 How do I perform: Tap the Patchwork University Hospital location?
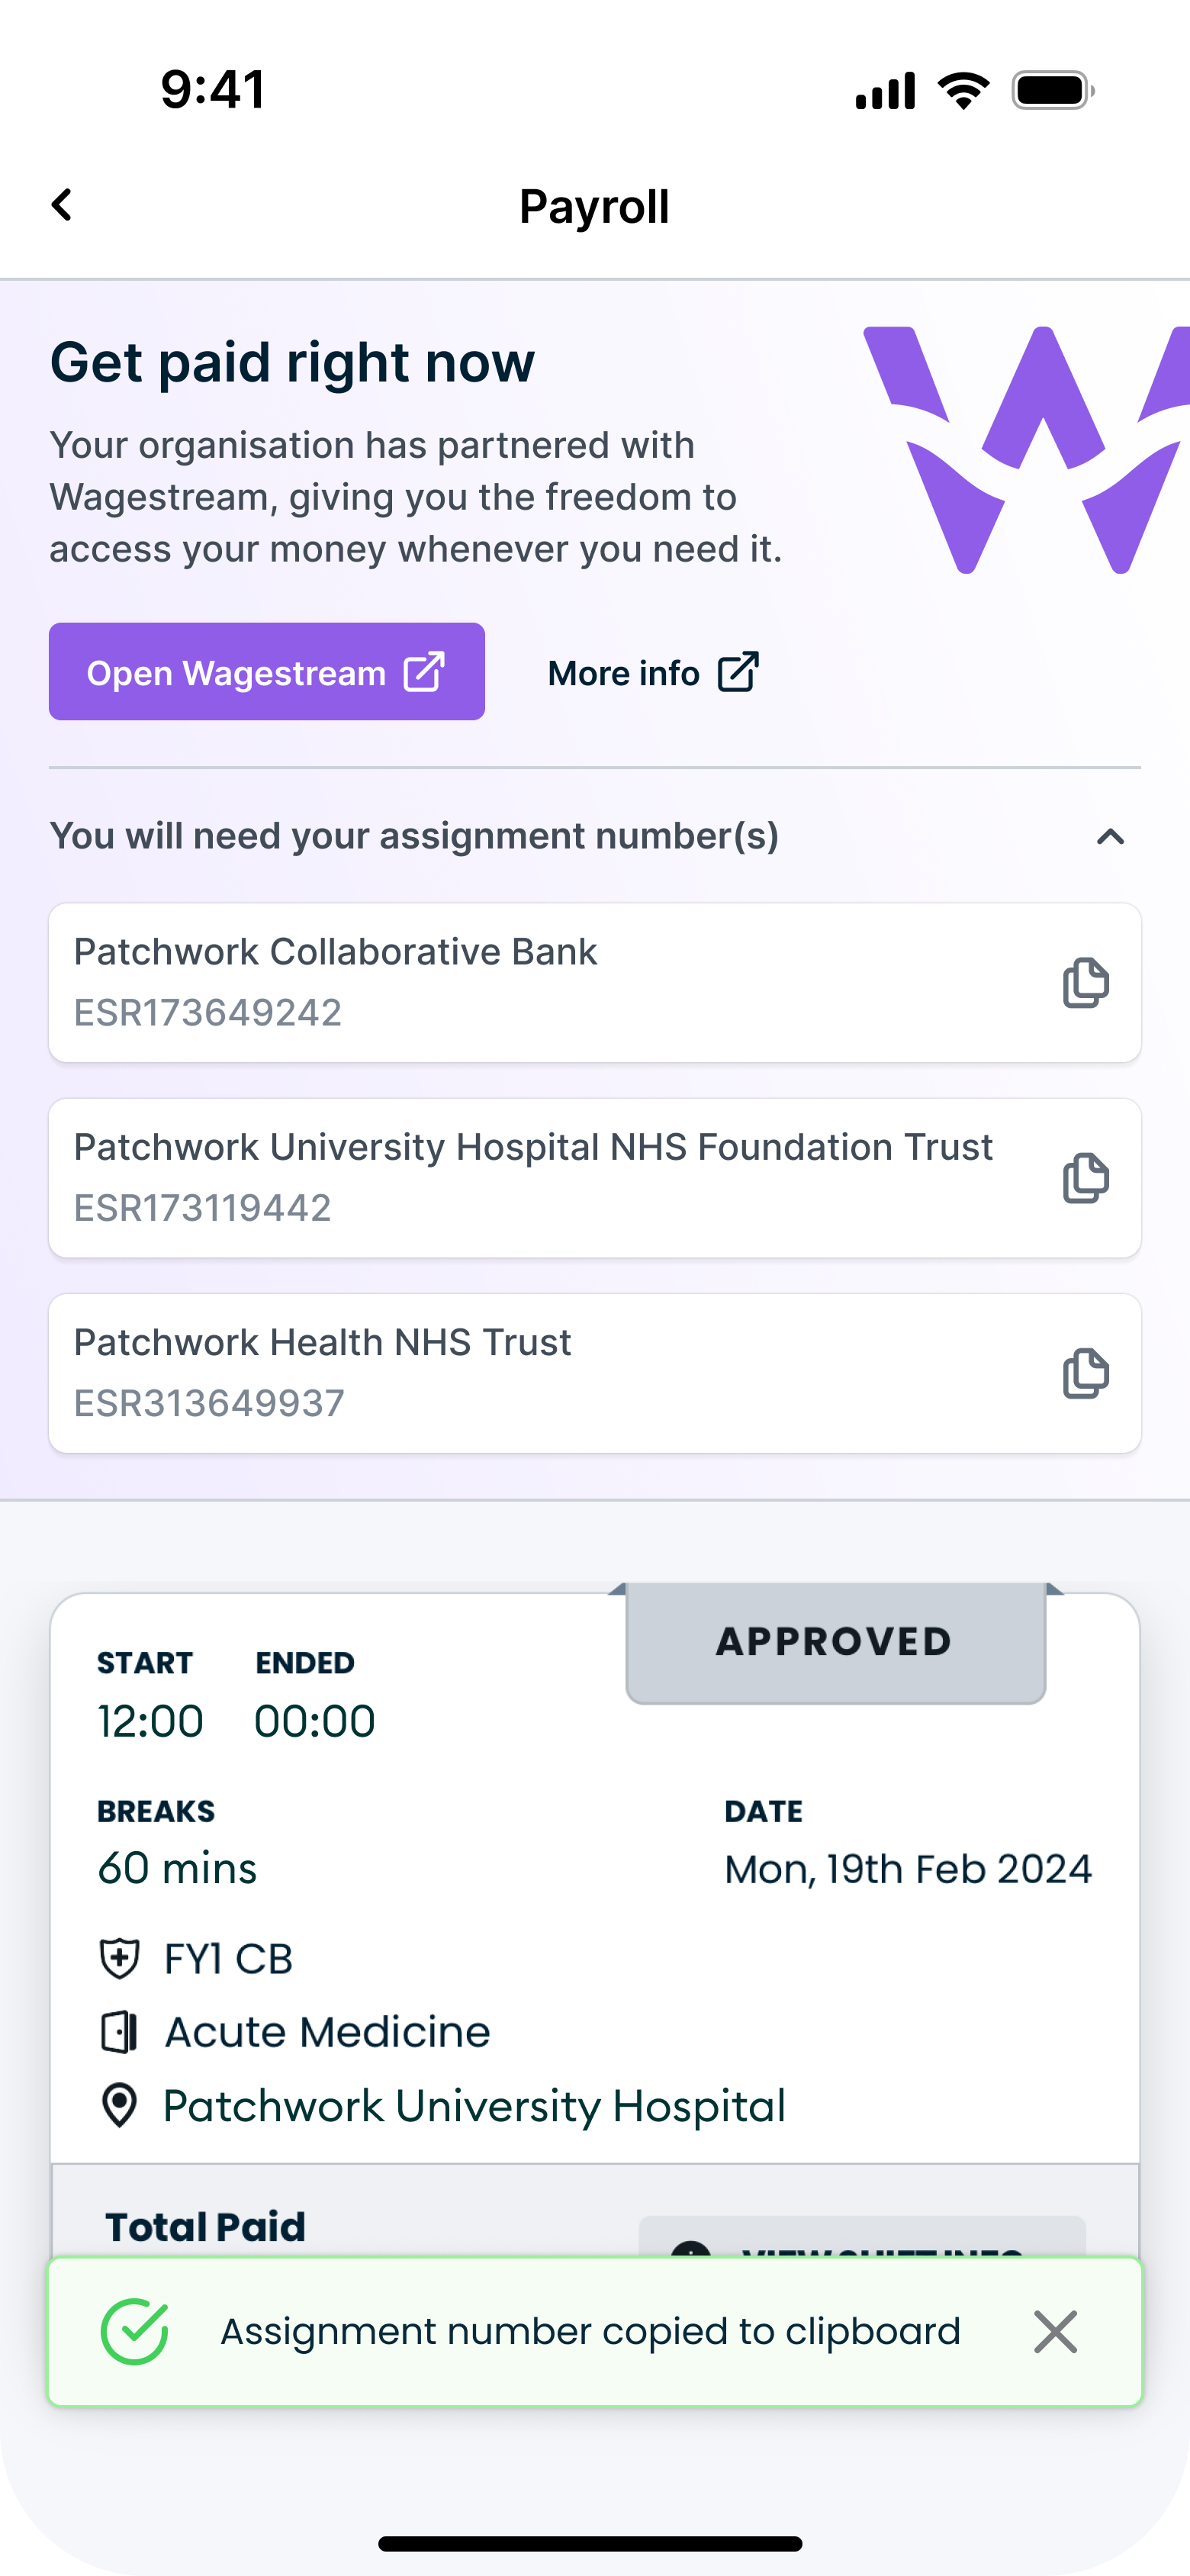[474, 2106]
